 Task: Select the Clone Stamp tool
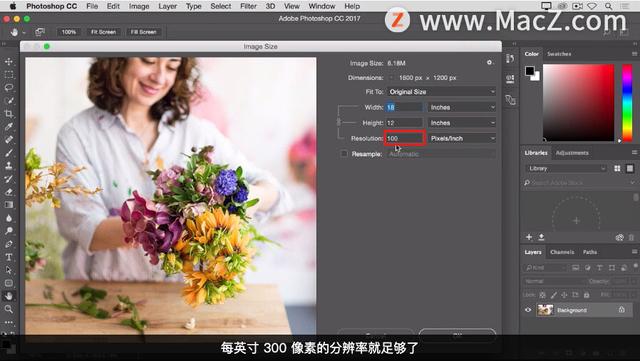pos(9,166)
